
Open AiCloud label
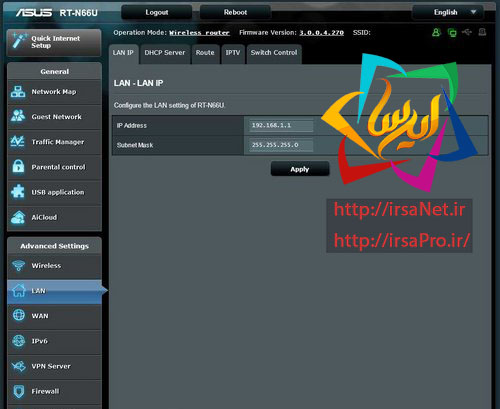[x=44, y=217]
